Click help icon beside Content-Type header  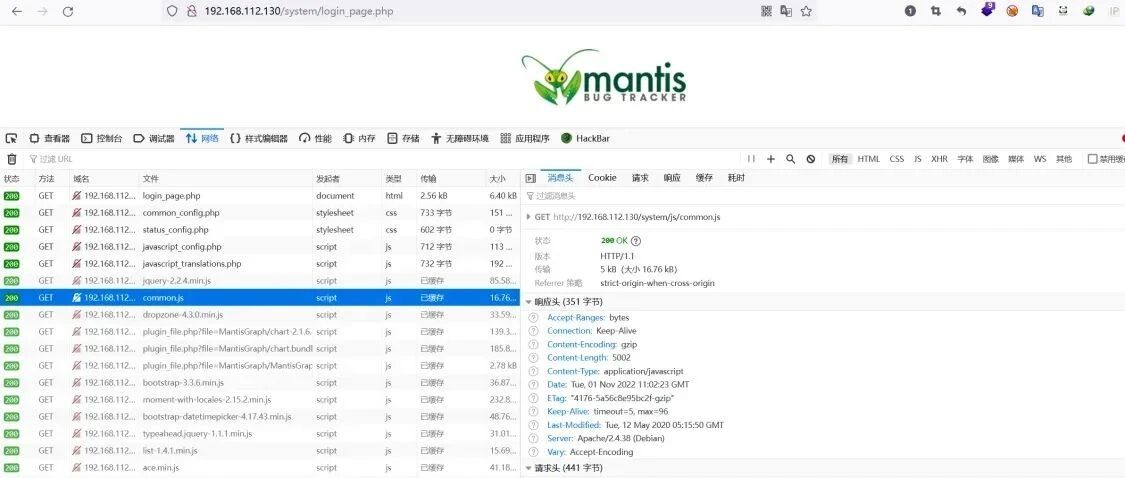pos(533,372)
